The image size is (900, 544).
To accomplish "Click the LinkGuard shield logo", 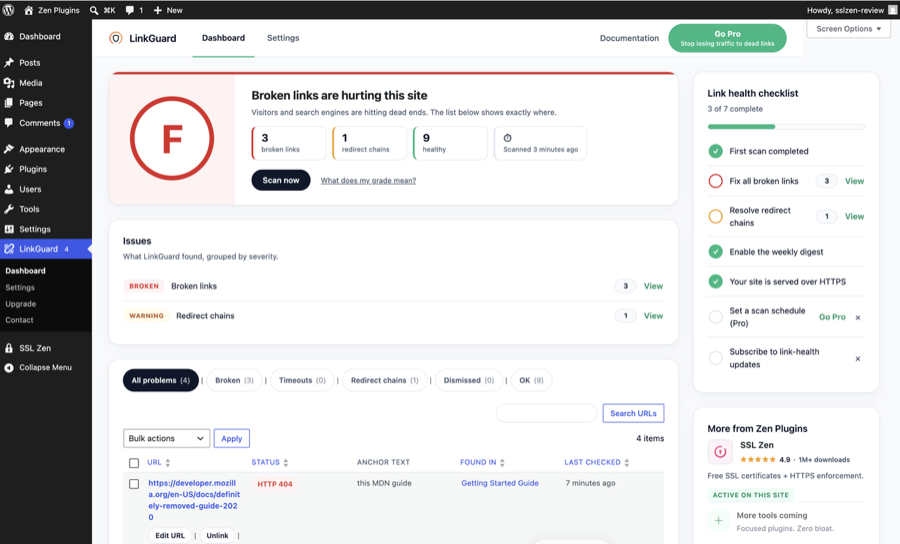I will (x=115, y=38).
